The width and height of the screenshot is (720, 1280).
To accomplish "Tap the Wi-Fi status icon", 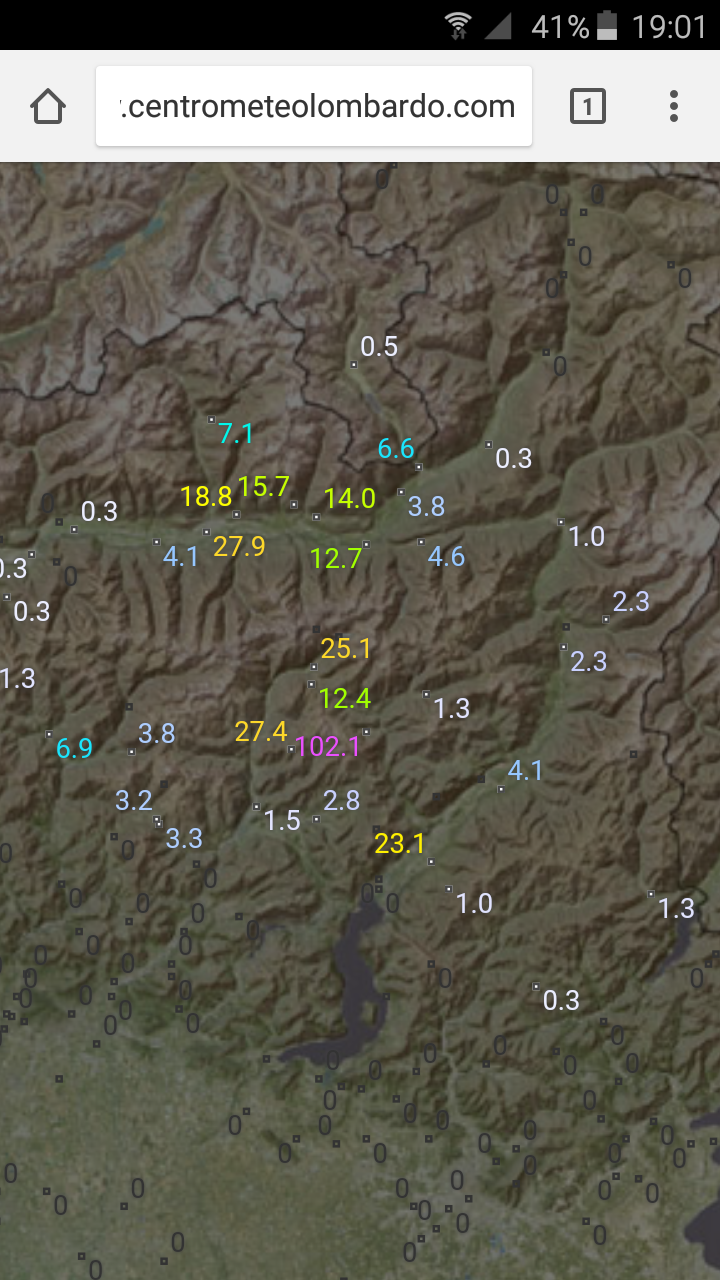I will point(458,26).
